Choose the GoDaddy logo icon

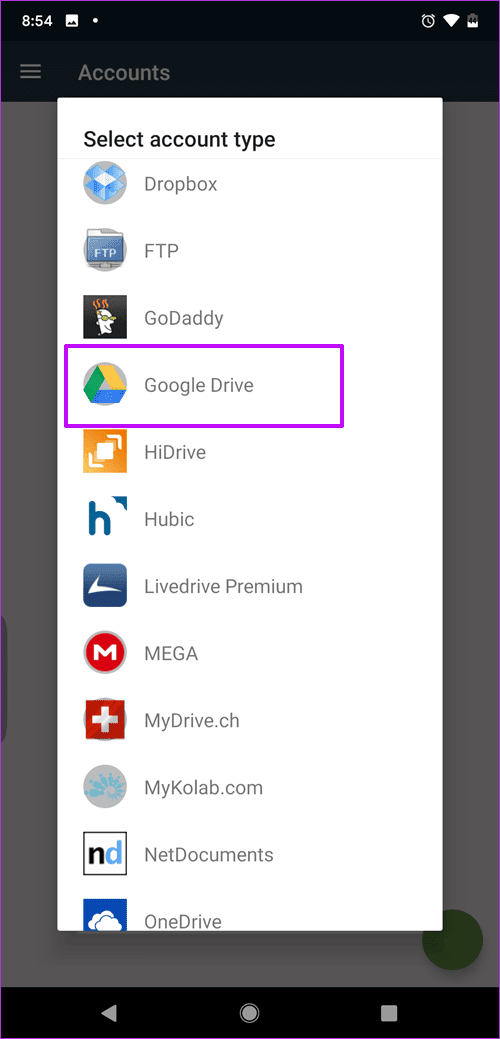click(105, 317)
